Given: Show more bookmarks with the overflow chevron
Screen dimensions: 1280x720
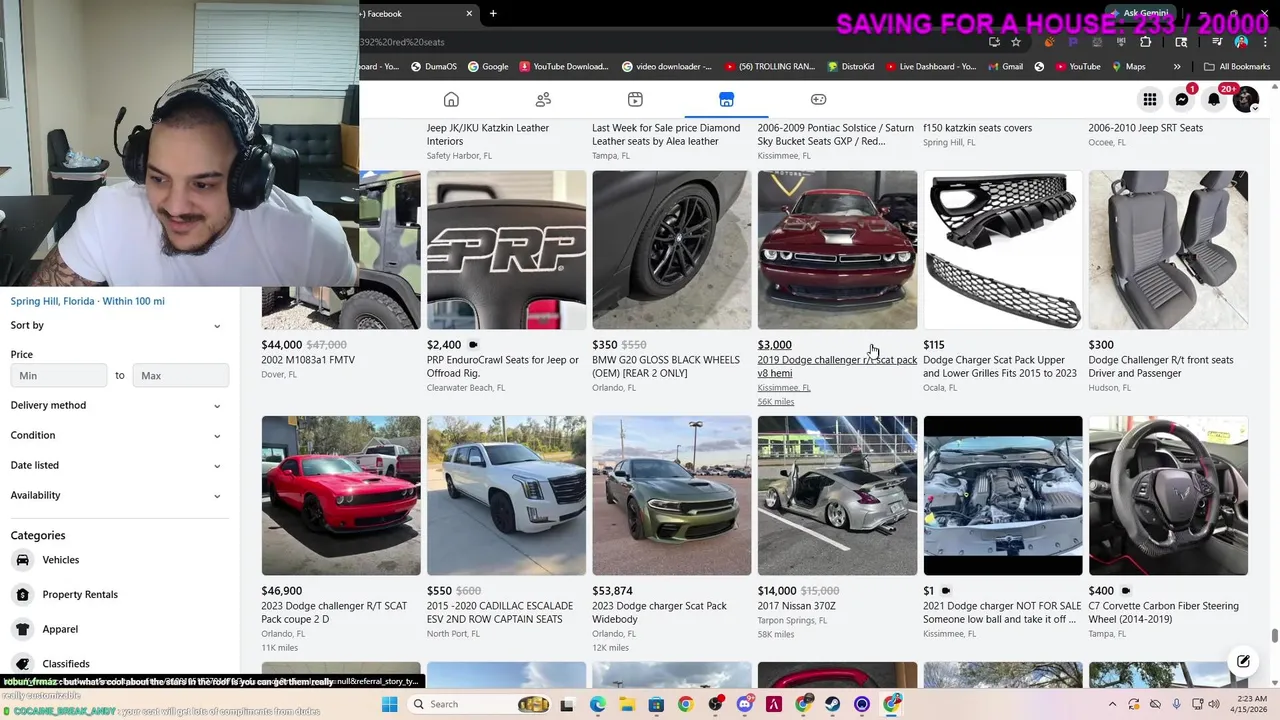Looking at the screenshot, I should tap(1177, 67).
